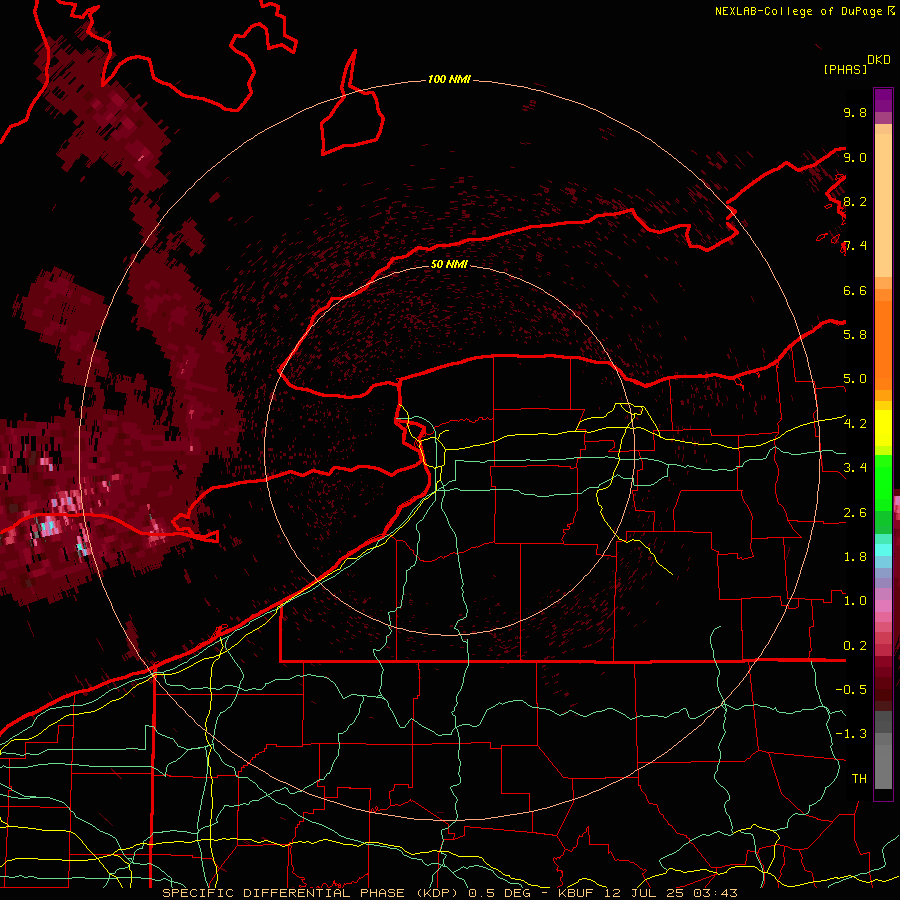Click the purple segment atop the color bar
This screenshot has width=900, height=900.
point(883,100)
